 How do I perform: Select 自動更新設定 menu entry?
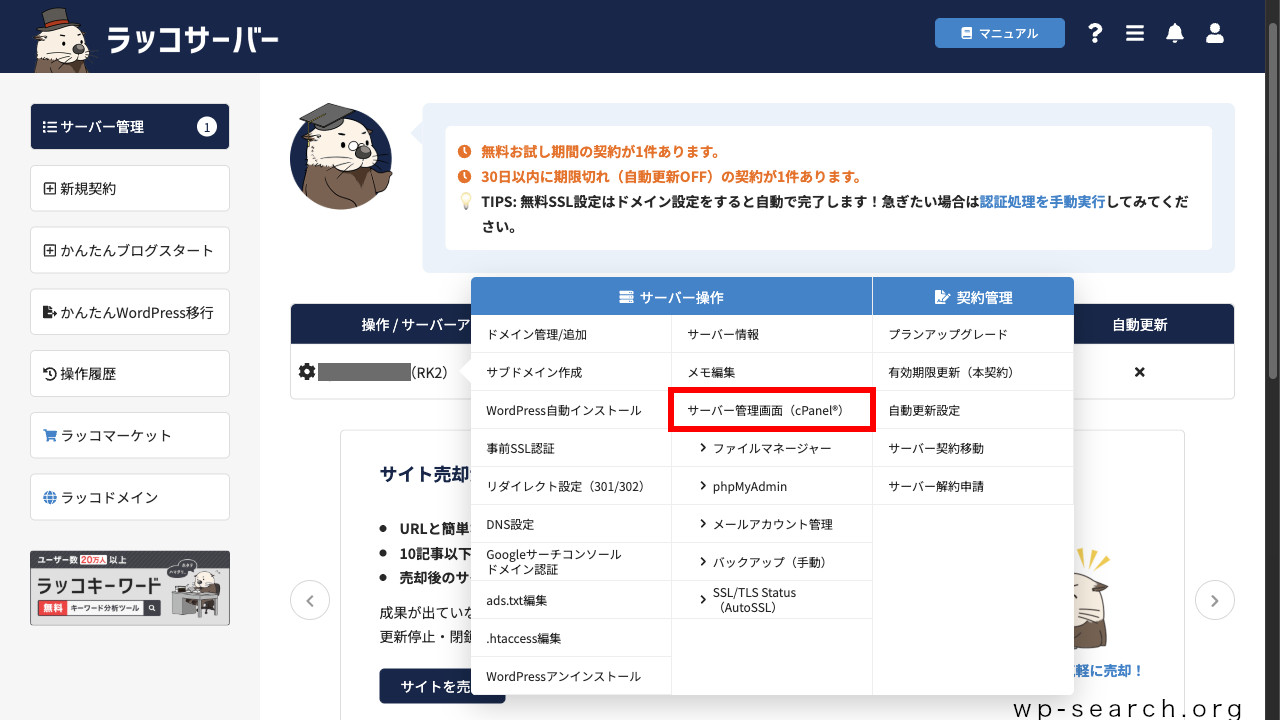[973, 410]
